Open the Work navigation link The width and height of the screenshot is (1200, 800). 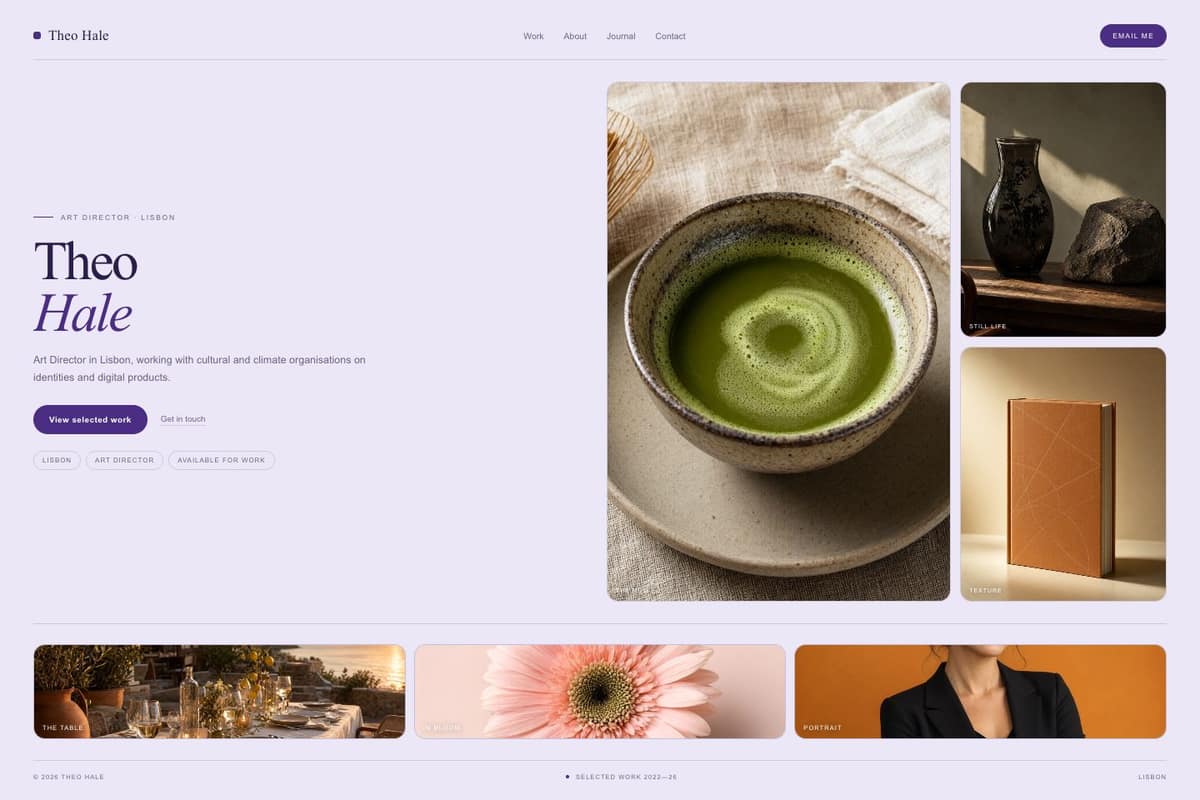click(533, 36)
